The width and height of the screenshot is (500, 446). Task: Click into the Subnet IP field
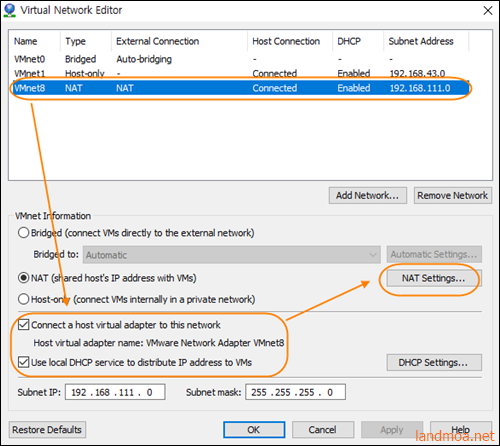[x=115, y=392]
